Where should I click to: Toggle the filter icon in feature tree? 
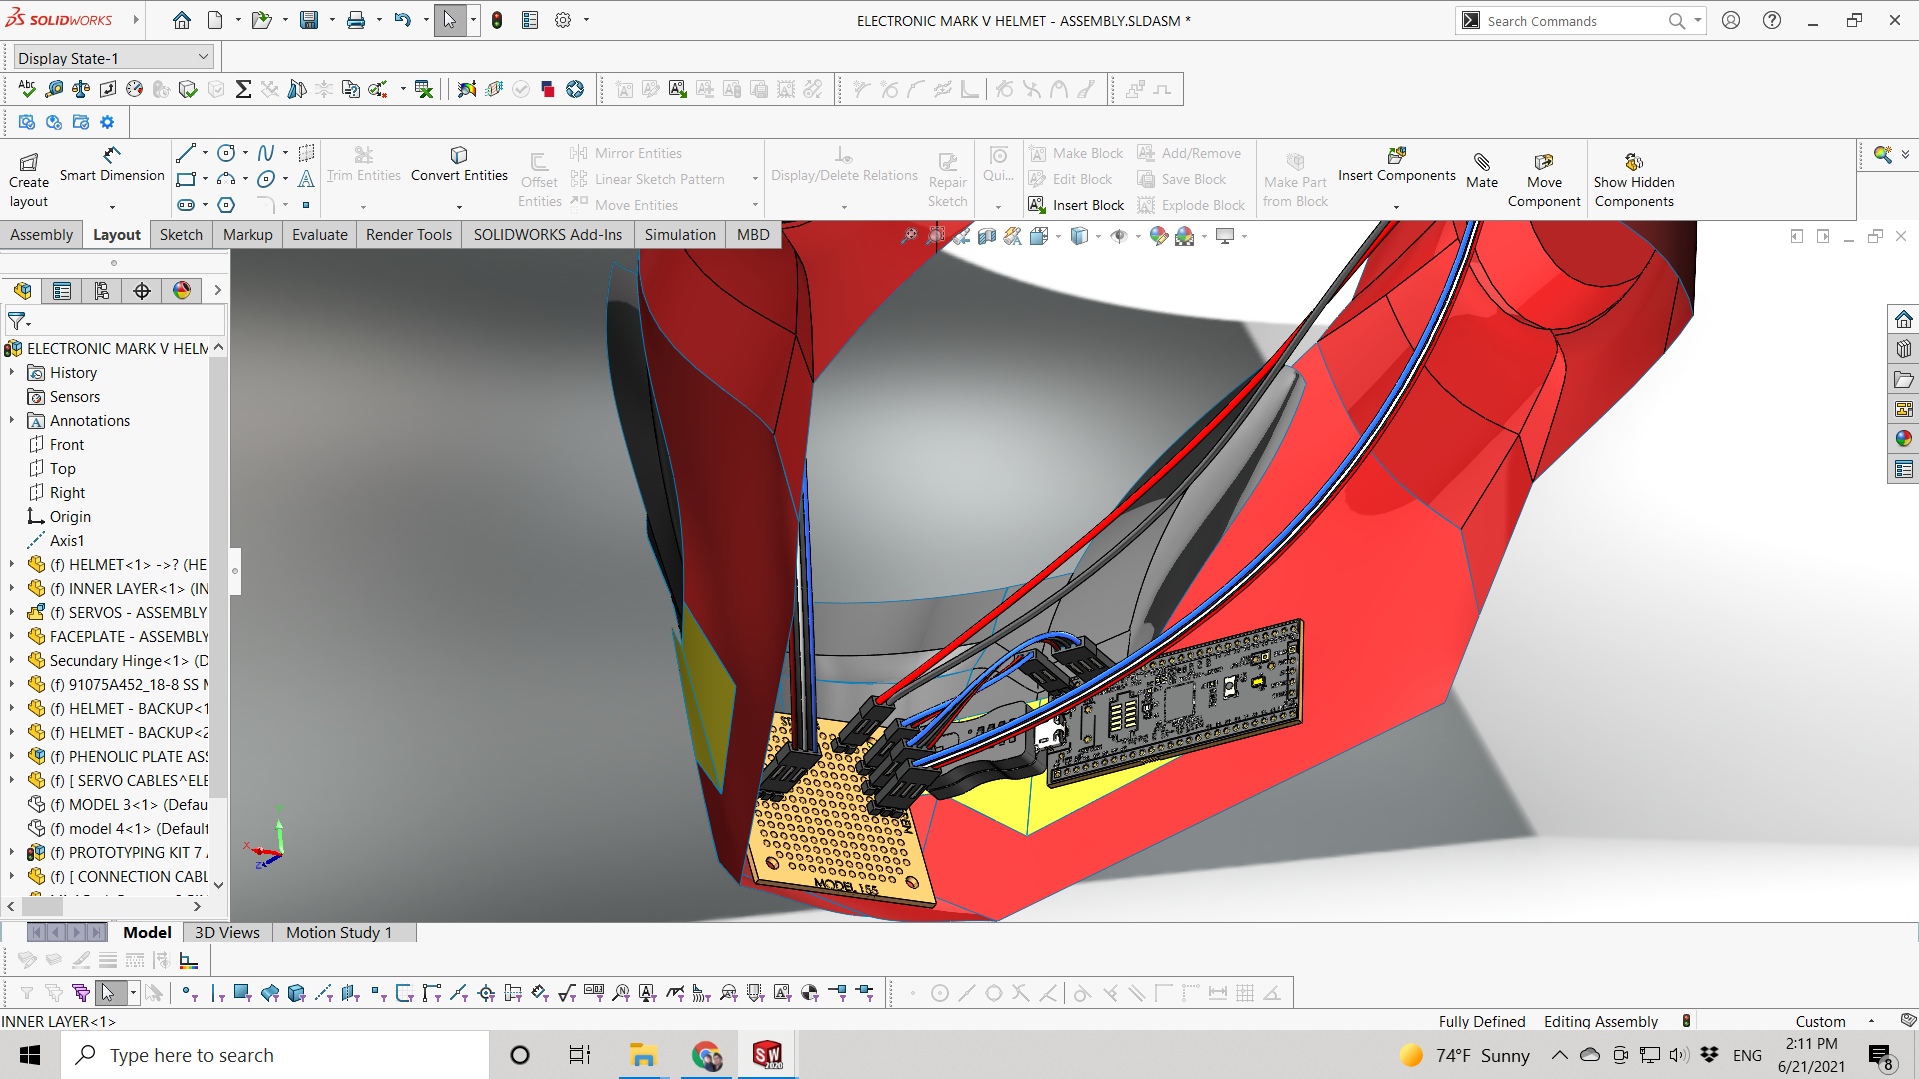18,322
